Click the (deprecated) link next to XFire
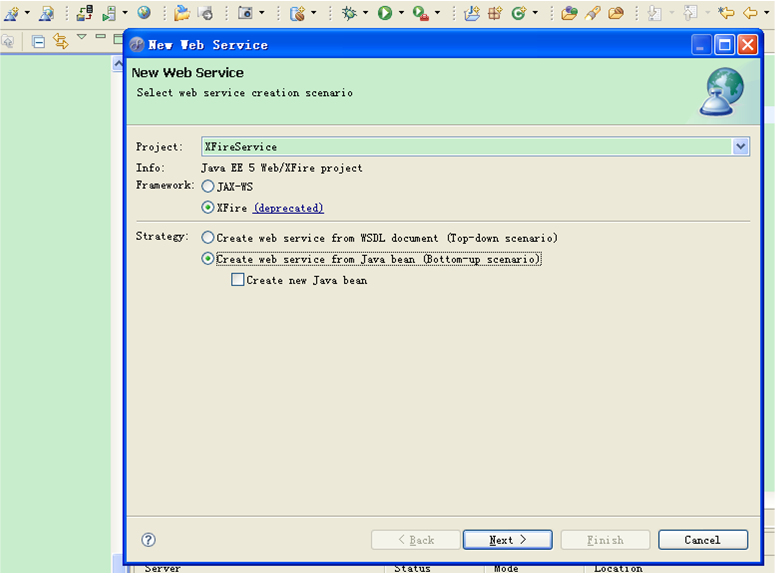The height and width of the screenshot is (573, 775). [289, 208]
